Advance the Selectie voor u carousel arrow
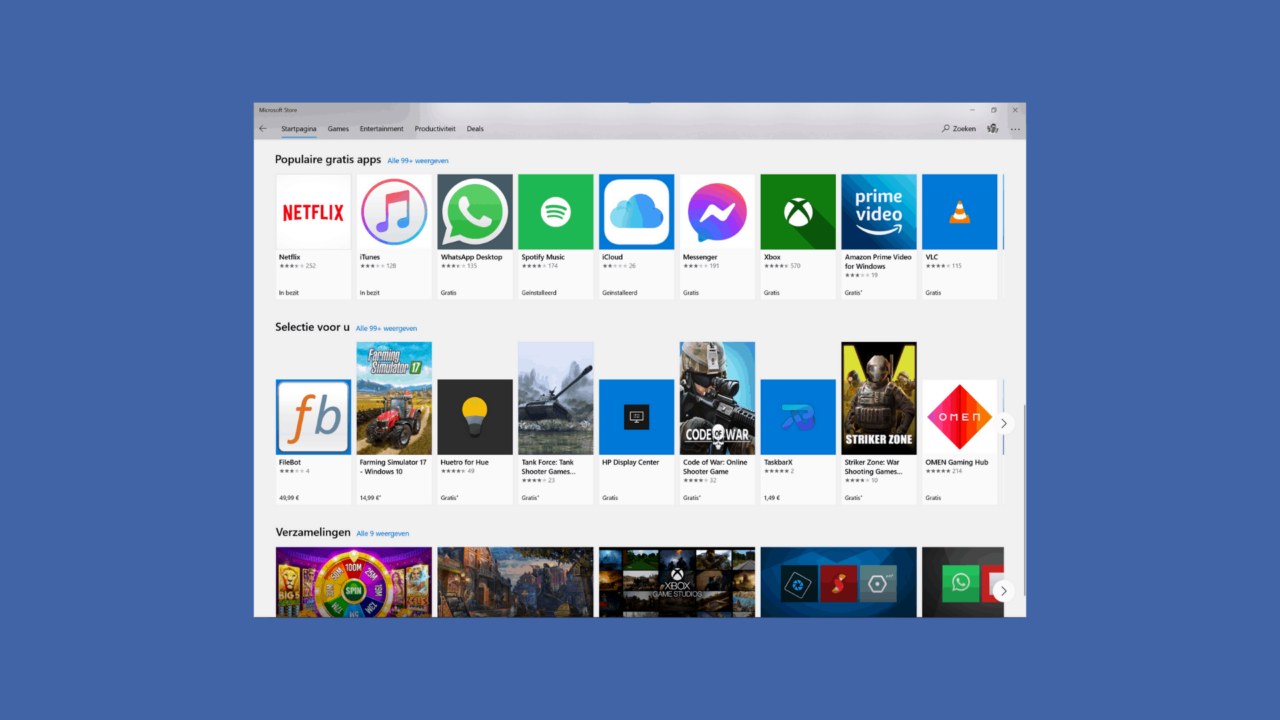The image size is (1280, 720). 1003,423
